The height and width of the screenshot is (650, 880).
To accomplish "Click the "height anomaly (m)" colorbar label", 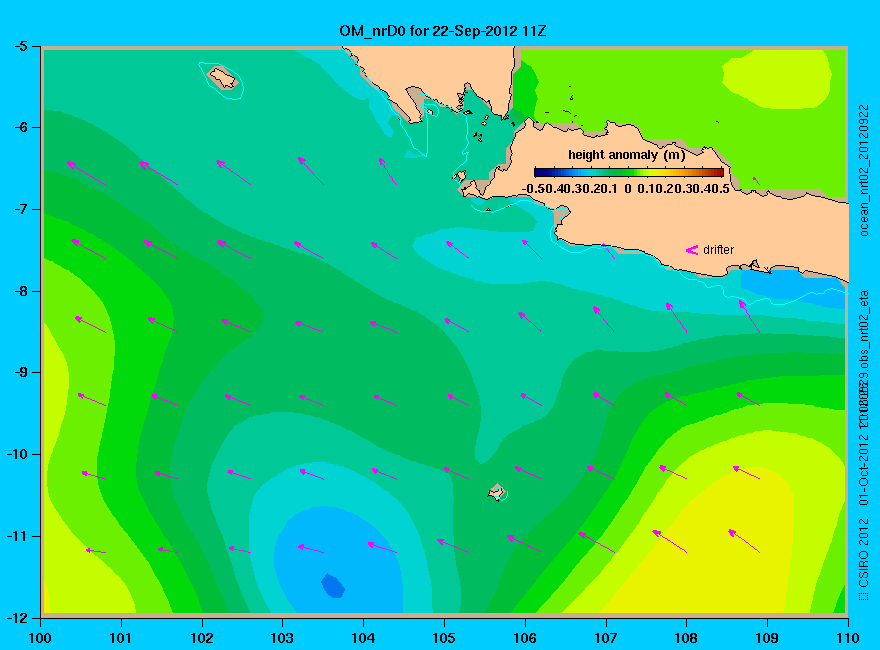I will 626,155.
